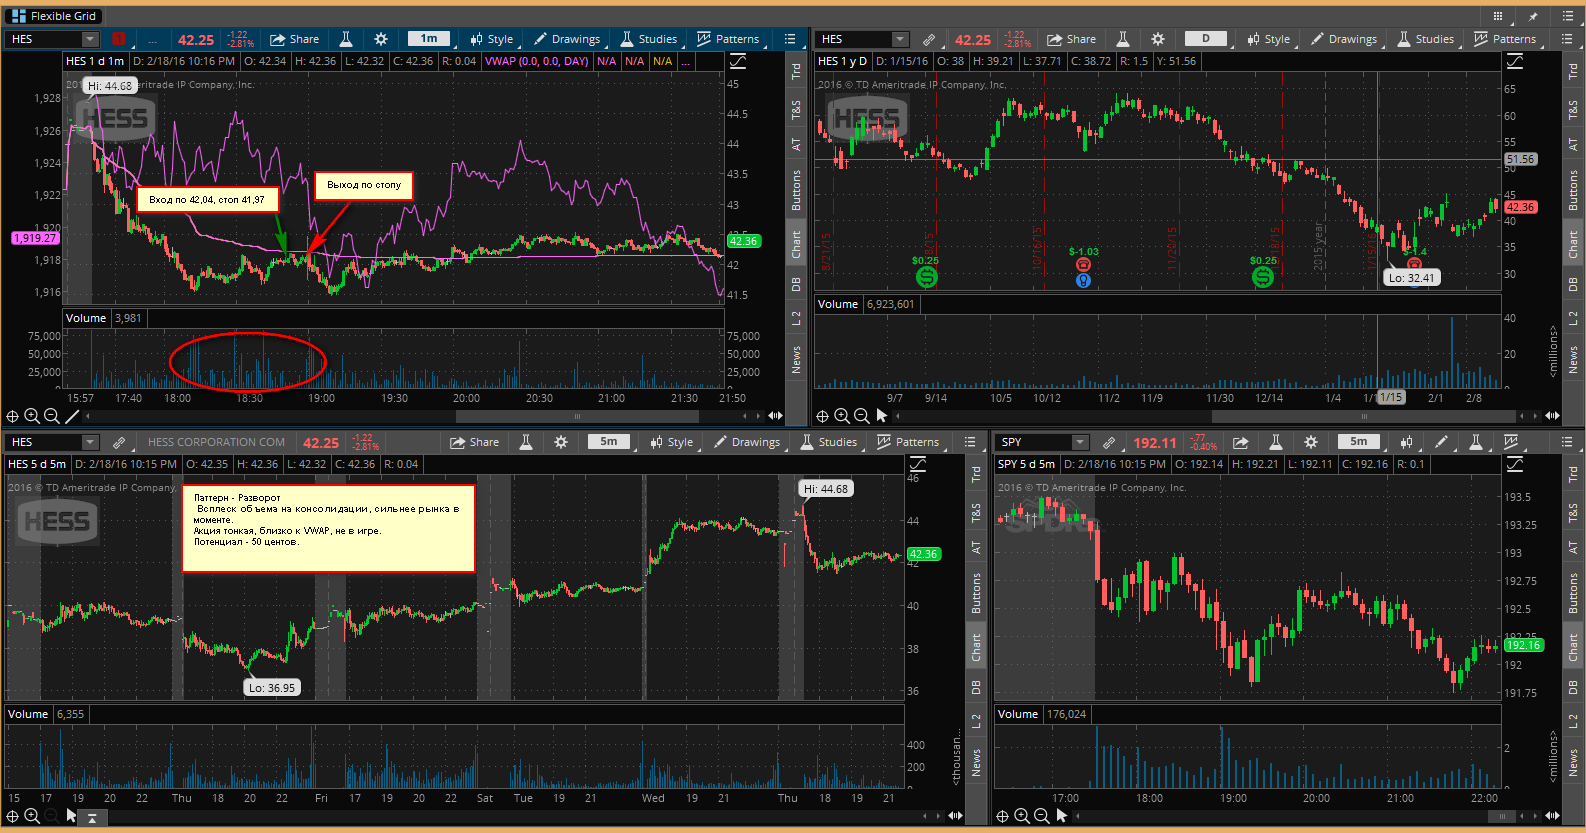Zoom in on the top-left 1m chart
The width and height of the screenshot is (1586, 833).
pyautogui.click(x=32, y=416)
